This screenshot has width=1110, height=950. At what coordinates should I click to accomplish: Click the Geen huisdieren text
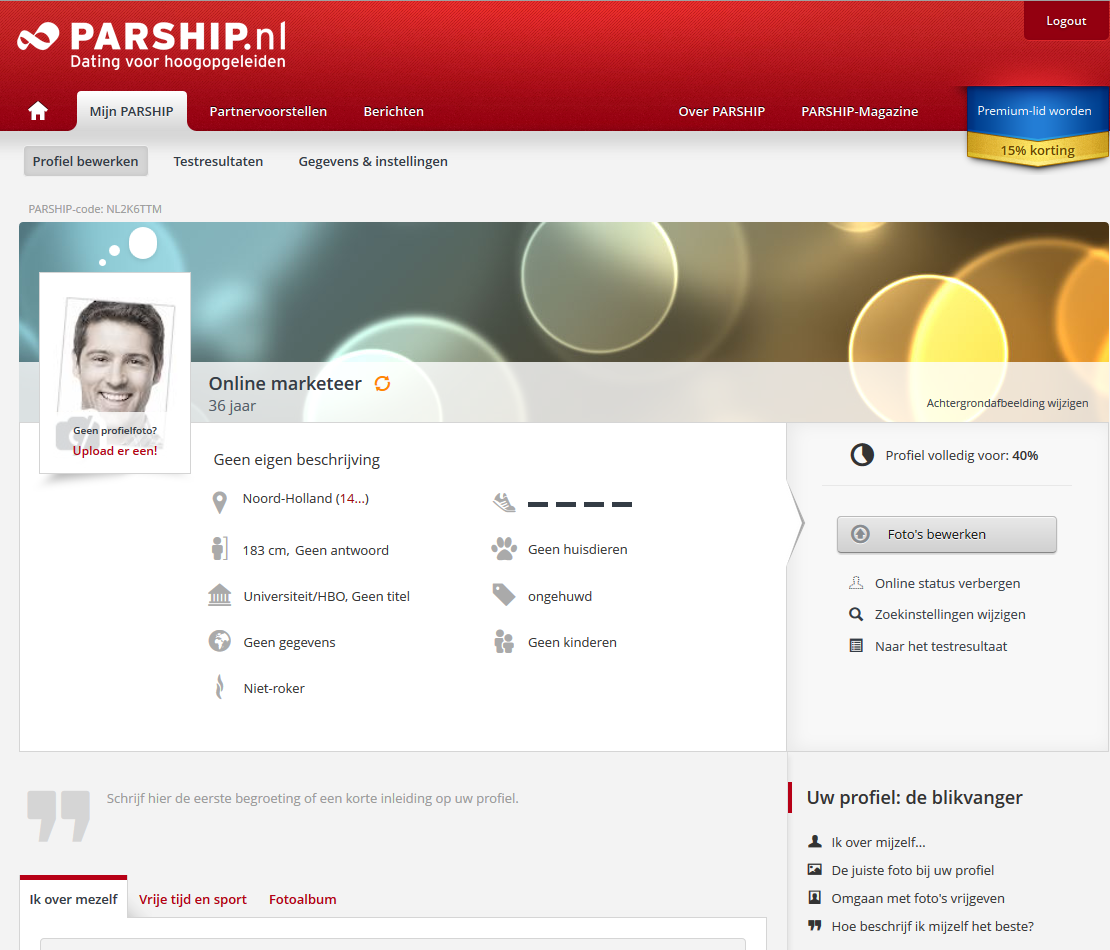tap(578, 549)
